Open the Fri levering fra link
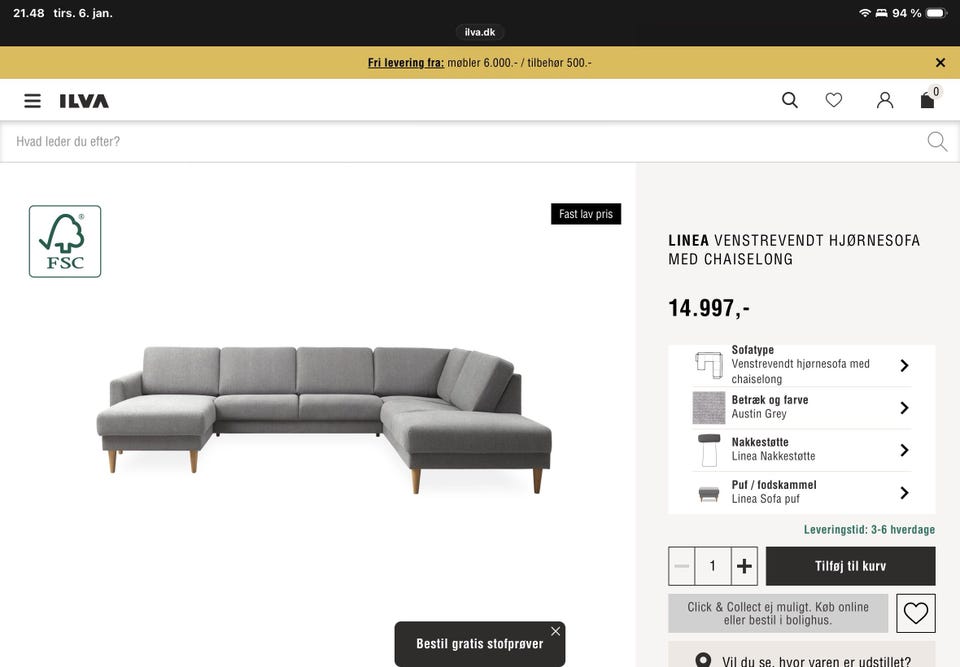 (406, 62)
